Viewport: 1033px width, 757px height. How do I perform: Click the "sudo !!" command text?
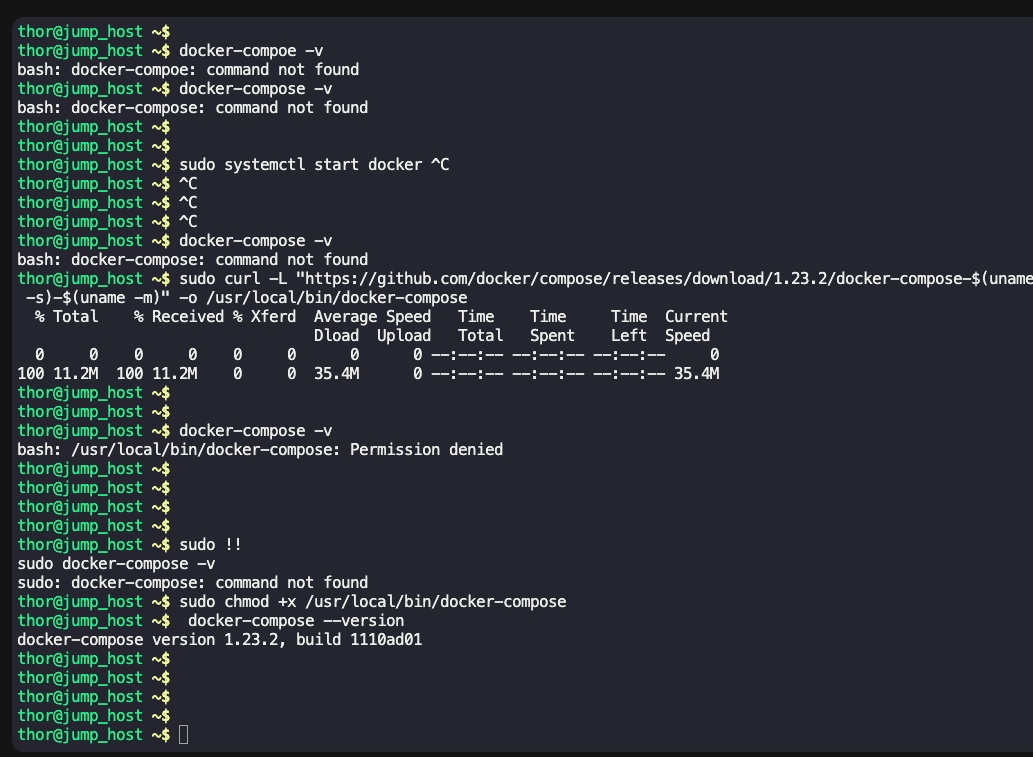pyautogui.click(x=210, y=545)
